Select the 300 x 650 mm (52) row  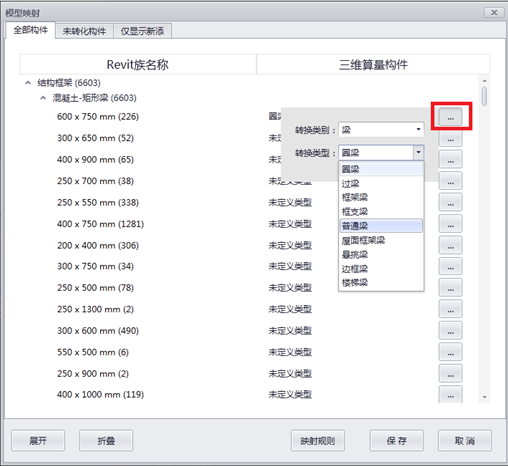coord(95,138)
